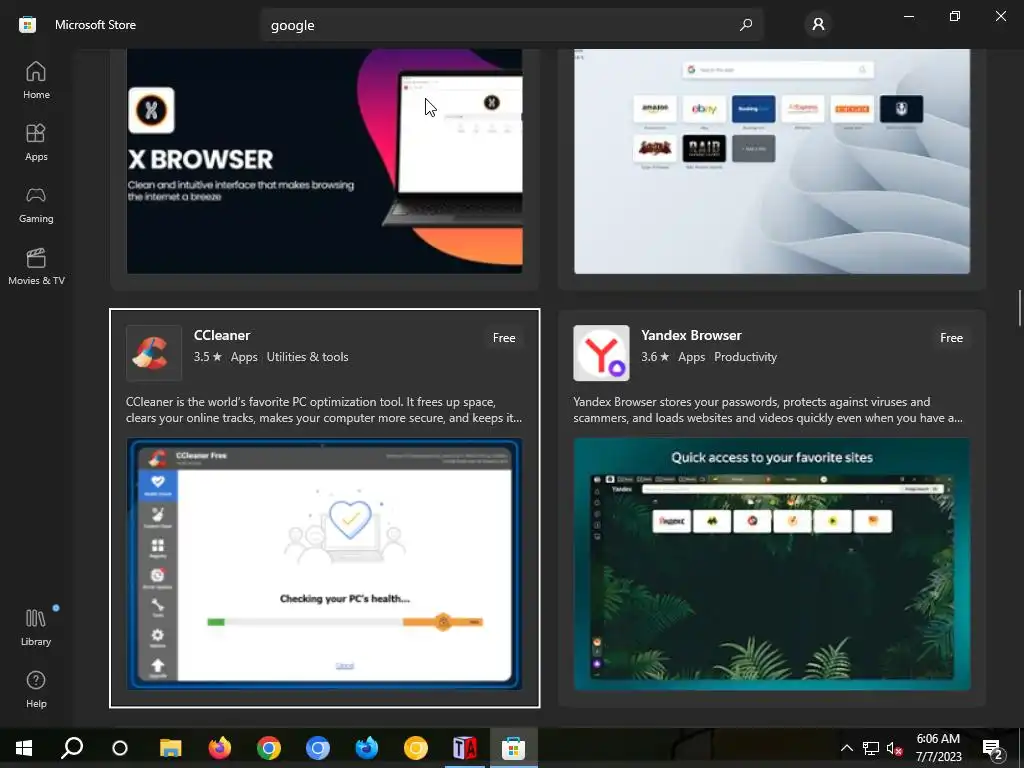Open the TA app from the taskbar
This screenshot has width=1024, height=768.
[x=464, y=748]
